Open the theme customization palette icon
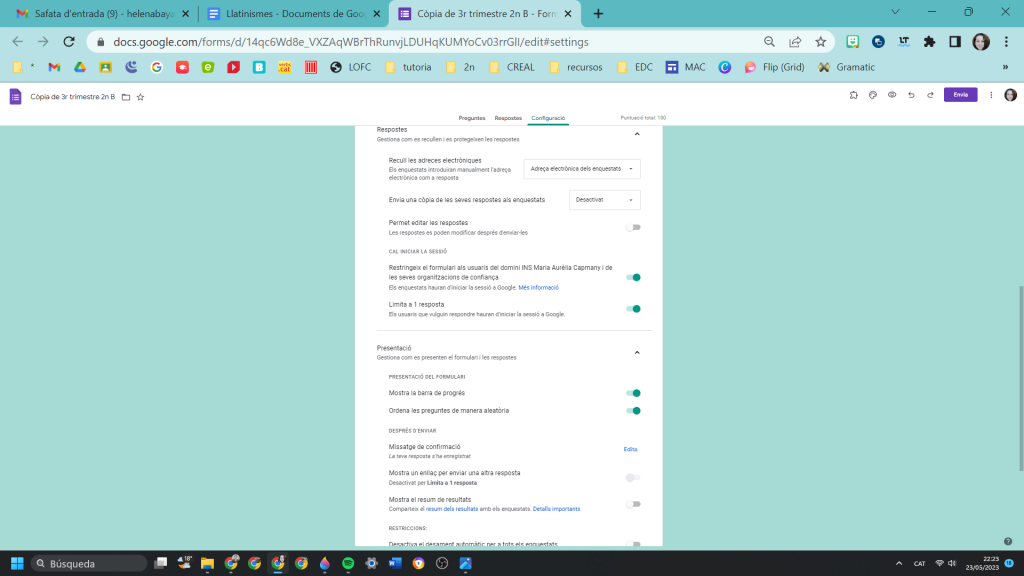The height and width of the screenshot is (576, 1024). (872, 95)
